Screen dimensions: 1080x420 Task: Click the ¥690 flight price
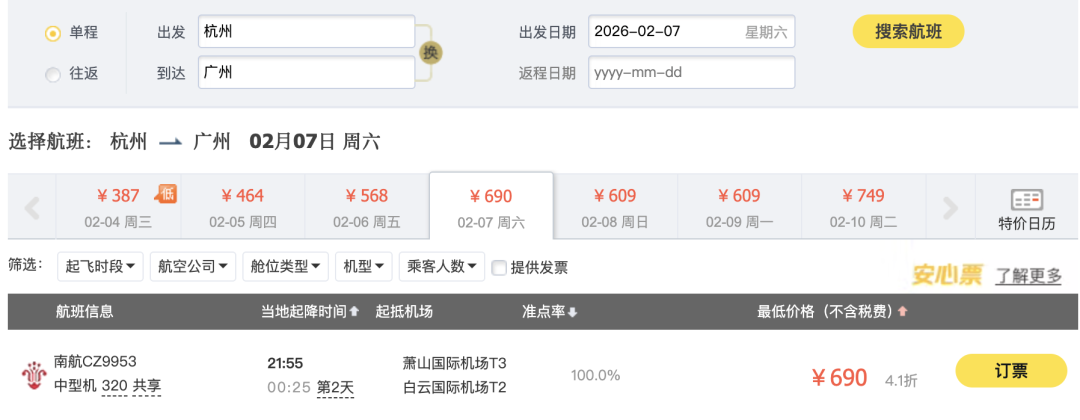[839, 377]
